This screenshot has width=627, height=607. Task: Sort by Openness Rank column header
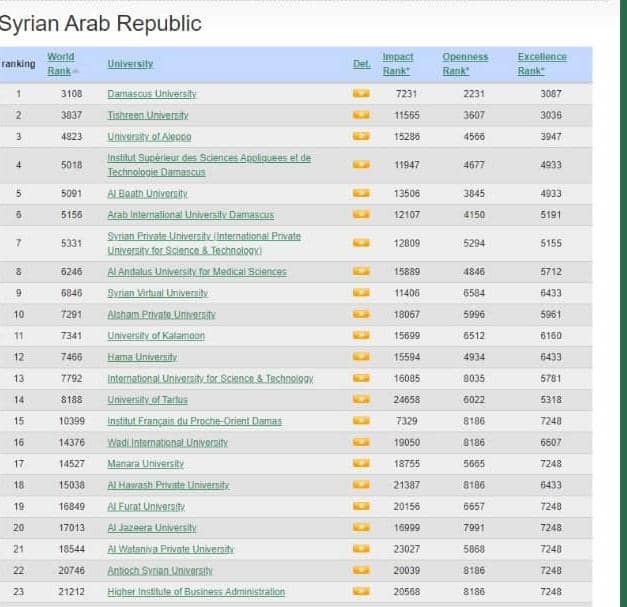pyautogui.click(x=465, y=64)
